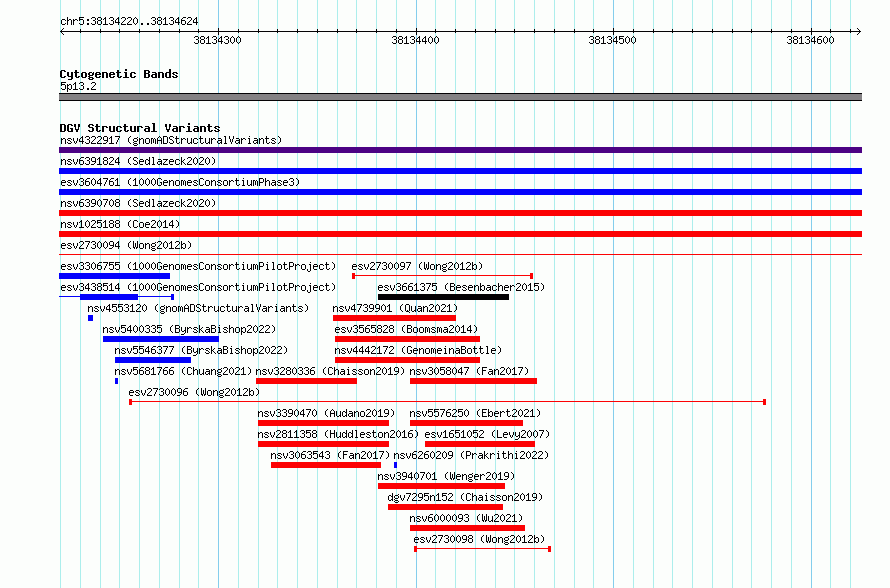Click the DGV Structural Variants track title

(x=140, y=128)
